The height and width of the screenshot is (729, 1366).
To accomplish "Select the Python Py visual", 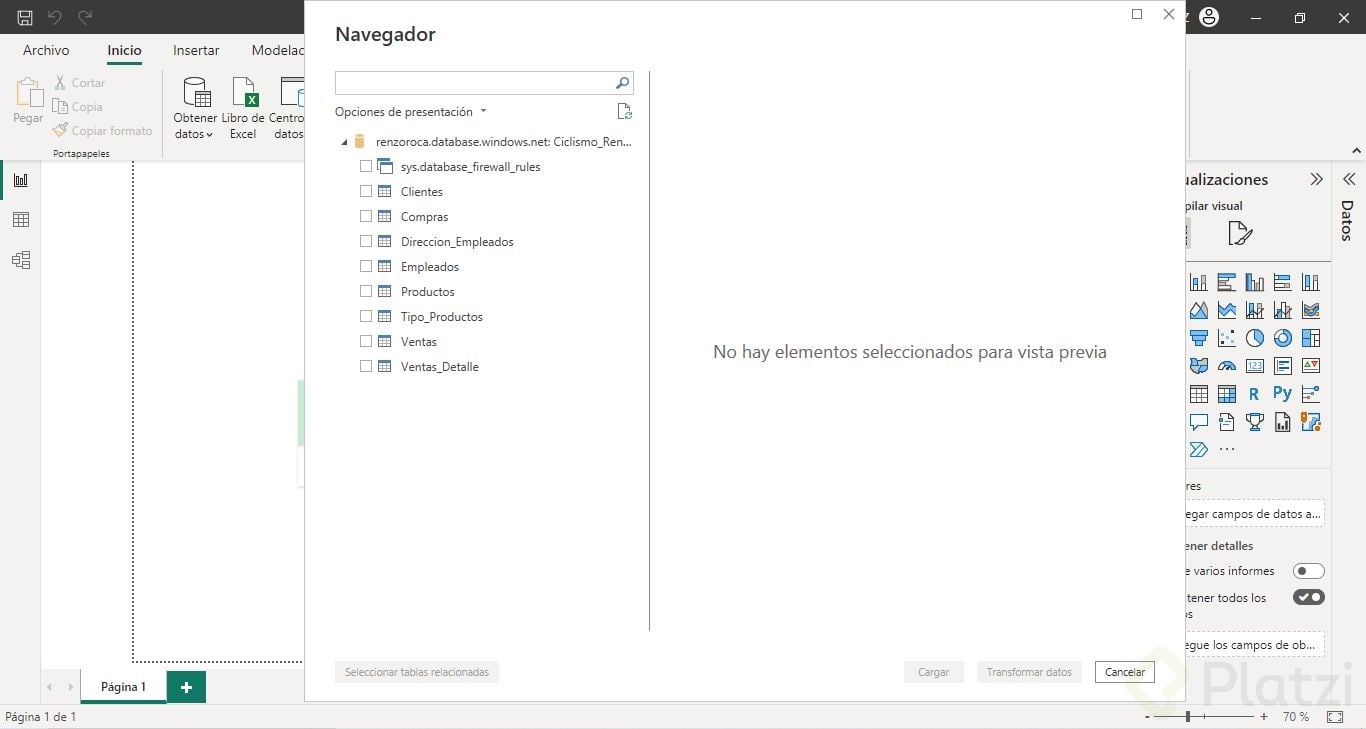I will point(1282,394).
